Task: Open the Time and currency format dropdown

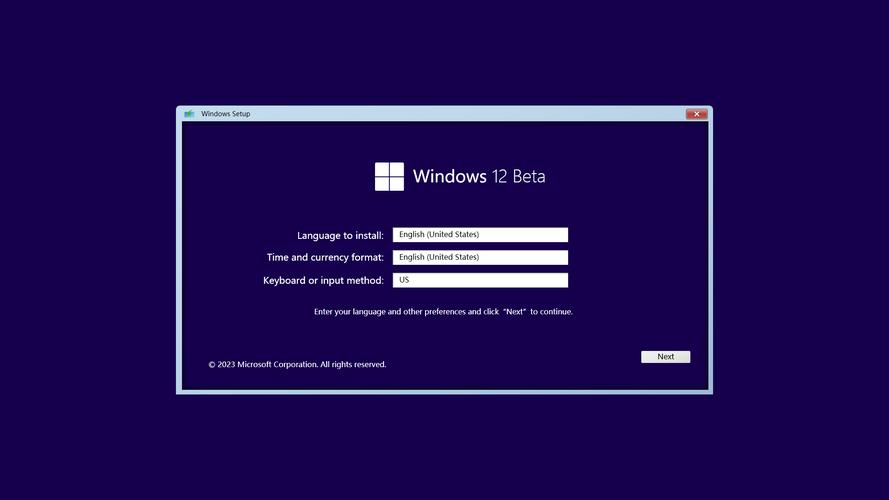Action: click(x=480, y=257)
